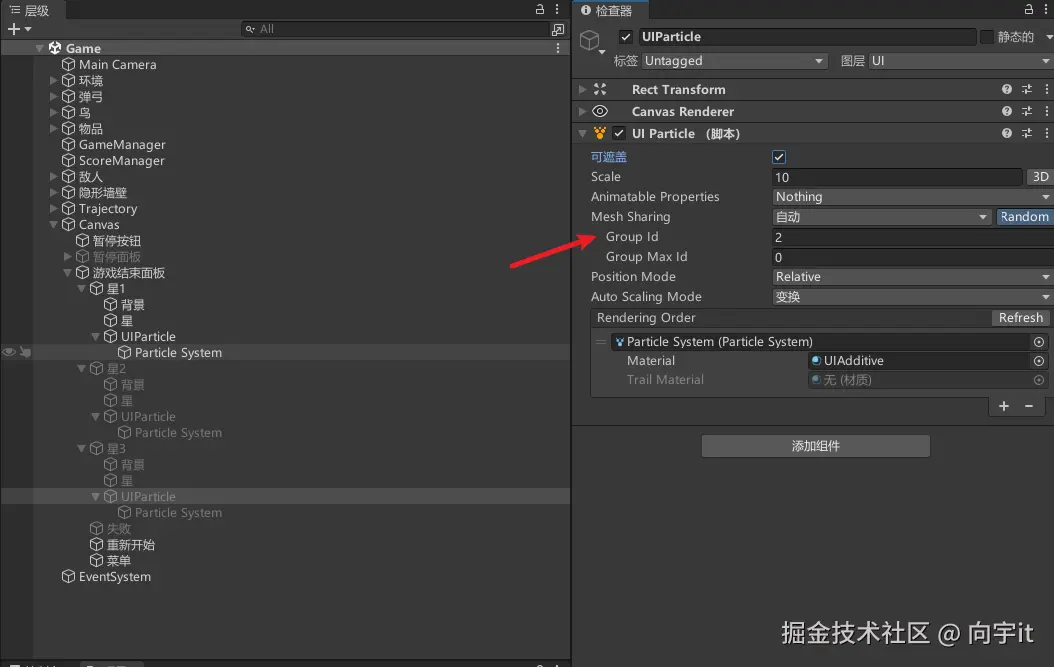
Task: Open UI Particle preset settings icon
Action: click(1026, 134)
